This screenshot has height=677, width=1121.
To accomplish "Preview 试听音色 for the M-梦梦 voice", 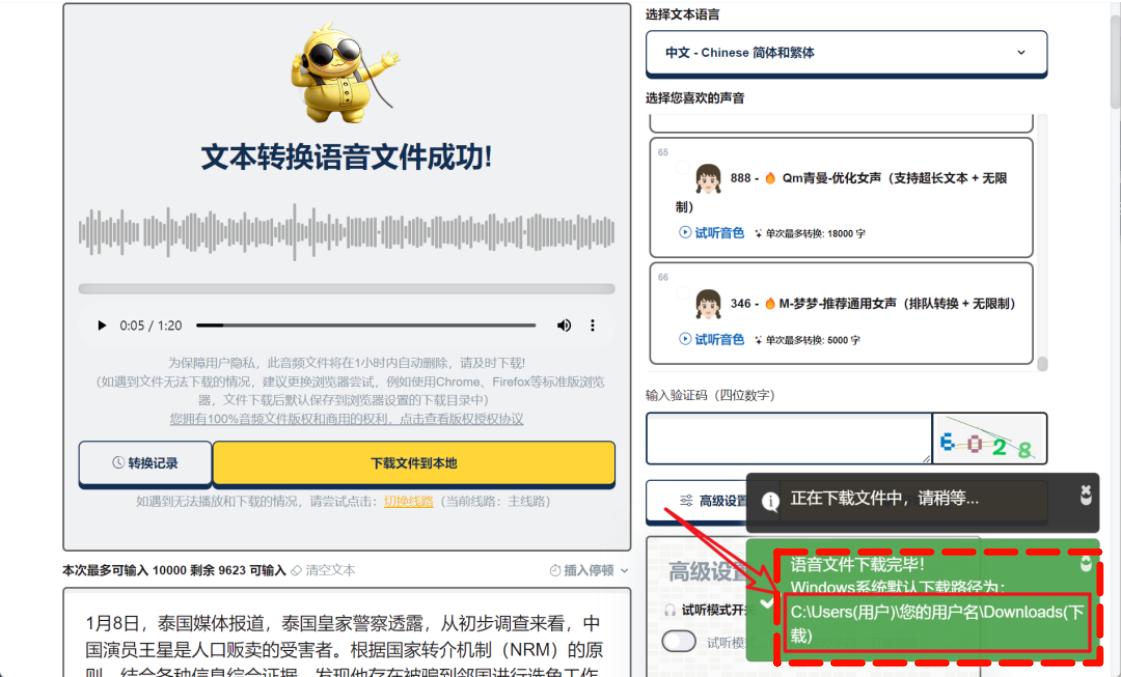I will [x=711, y=339].
